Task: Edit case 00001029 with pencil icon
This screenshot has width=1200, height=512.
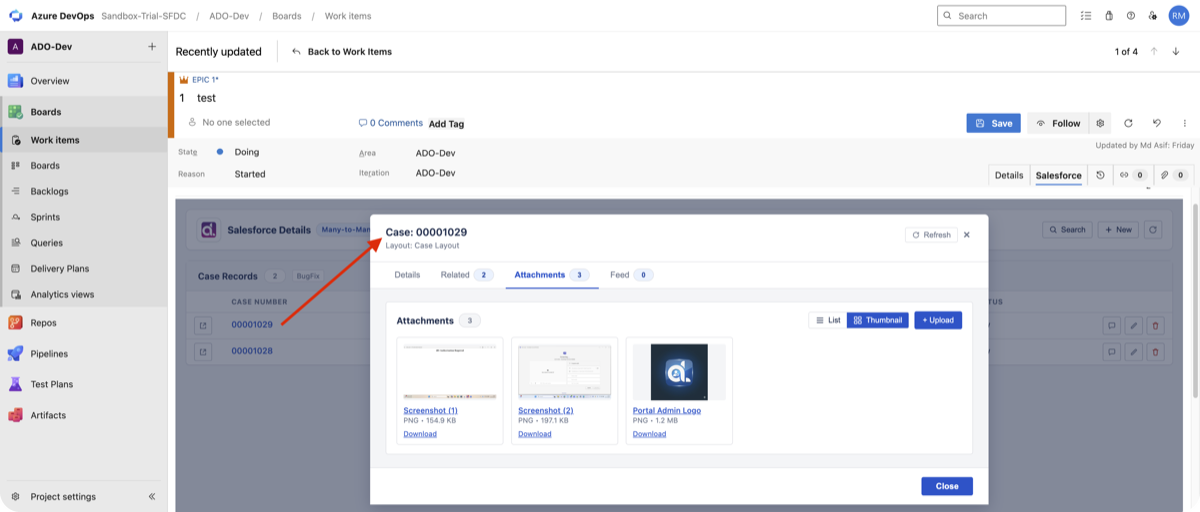Action: coord(1133,325)
